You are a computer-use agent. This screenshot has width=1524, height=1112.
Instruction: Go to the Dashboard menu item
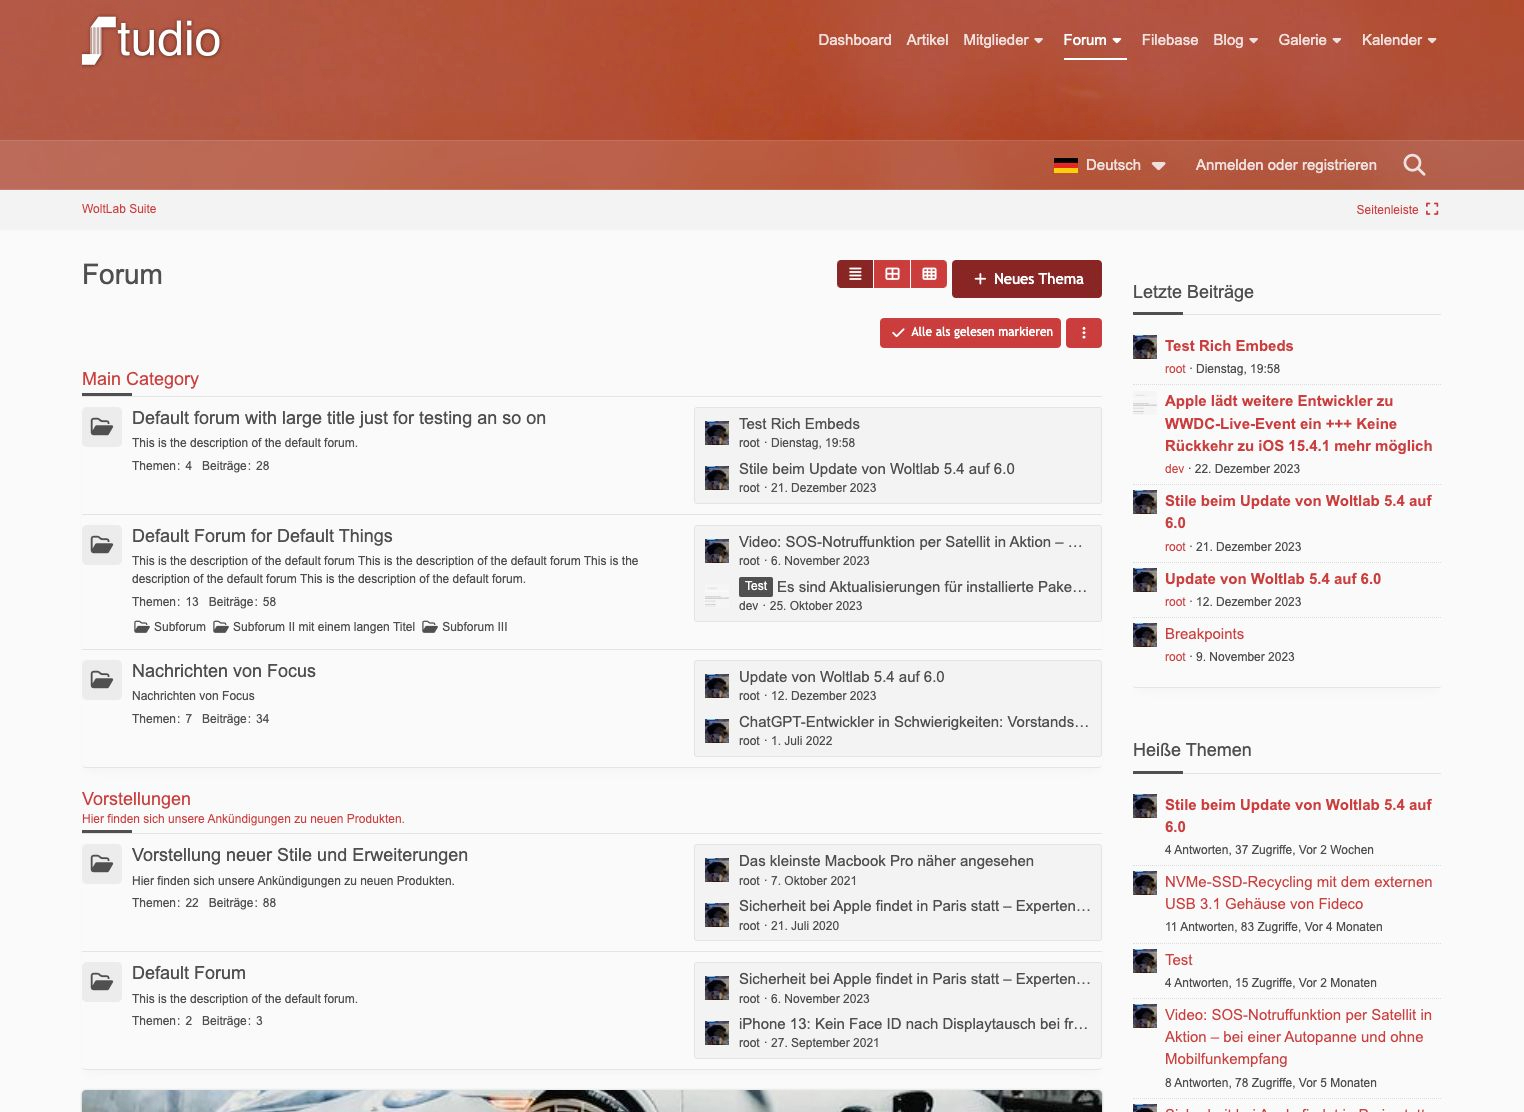(854, 40)
